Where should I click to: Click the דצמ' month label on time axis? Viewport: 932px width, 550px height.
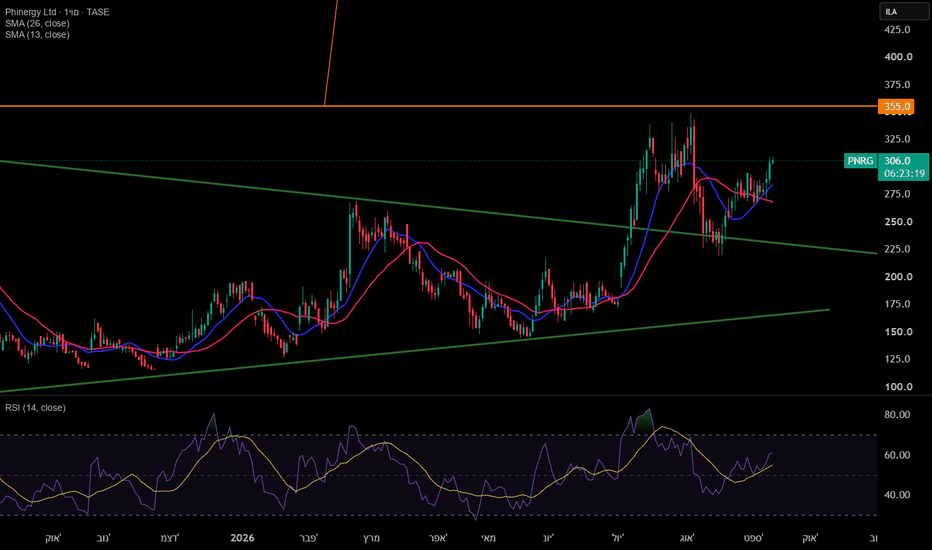[x=169, y=538]
